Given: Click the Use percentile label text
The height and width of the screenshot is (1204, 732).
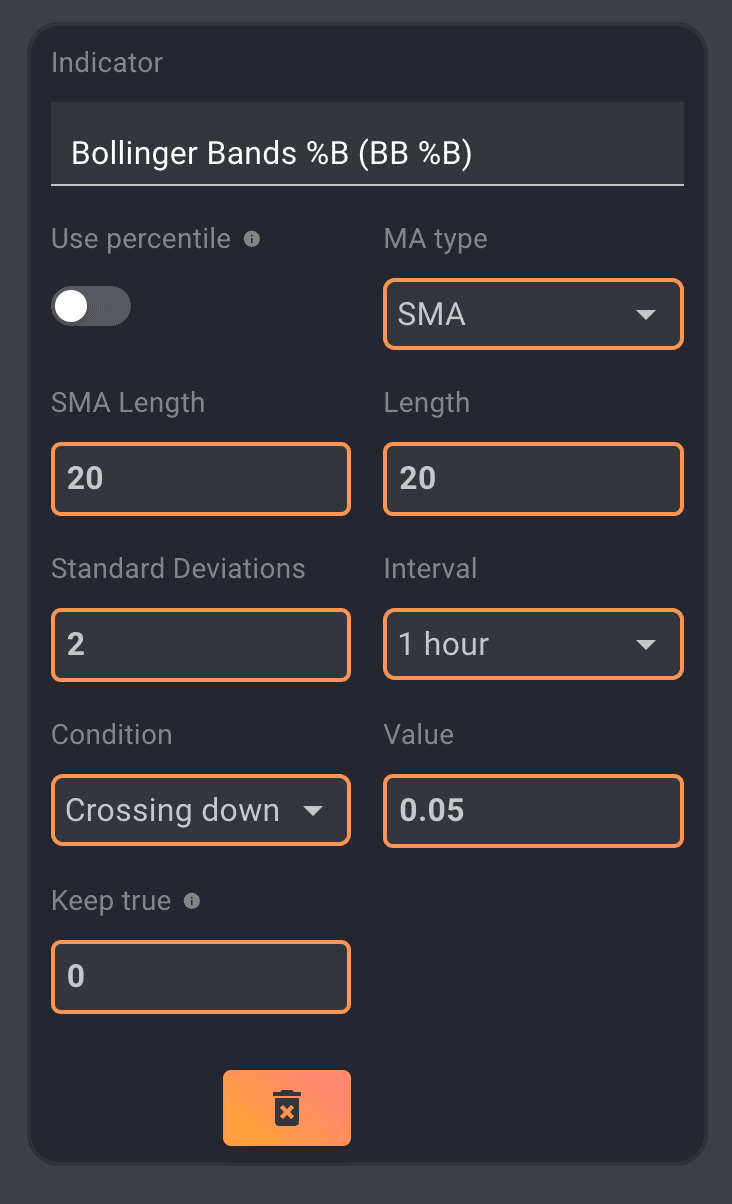Looking at the screenshot, I should [141, 239].
